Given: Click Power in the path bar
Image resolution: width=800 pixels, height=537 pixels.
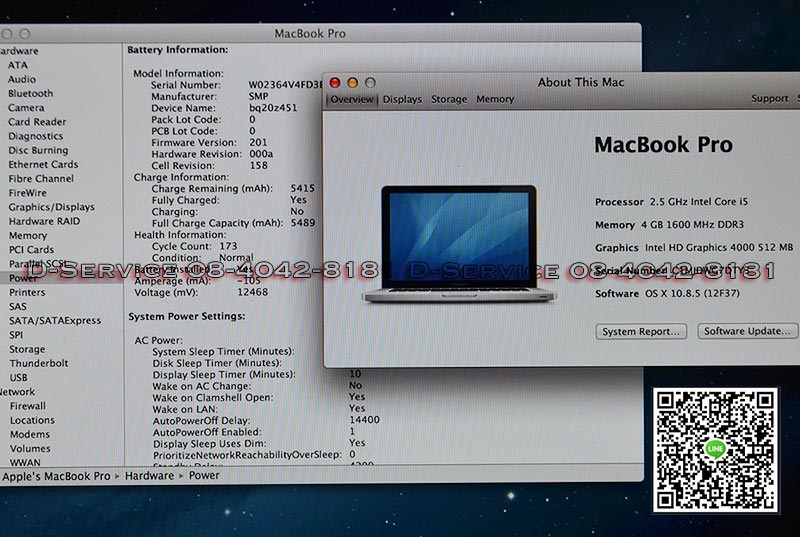Looking at the screenshot, I should pos(204,475).
